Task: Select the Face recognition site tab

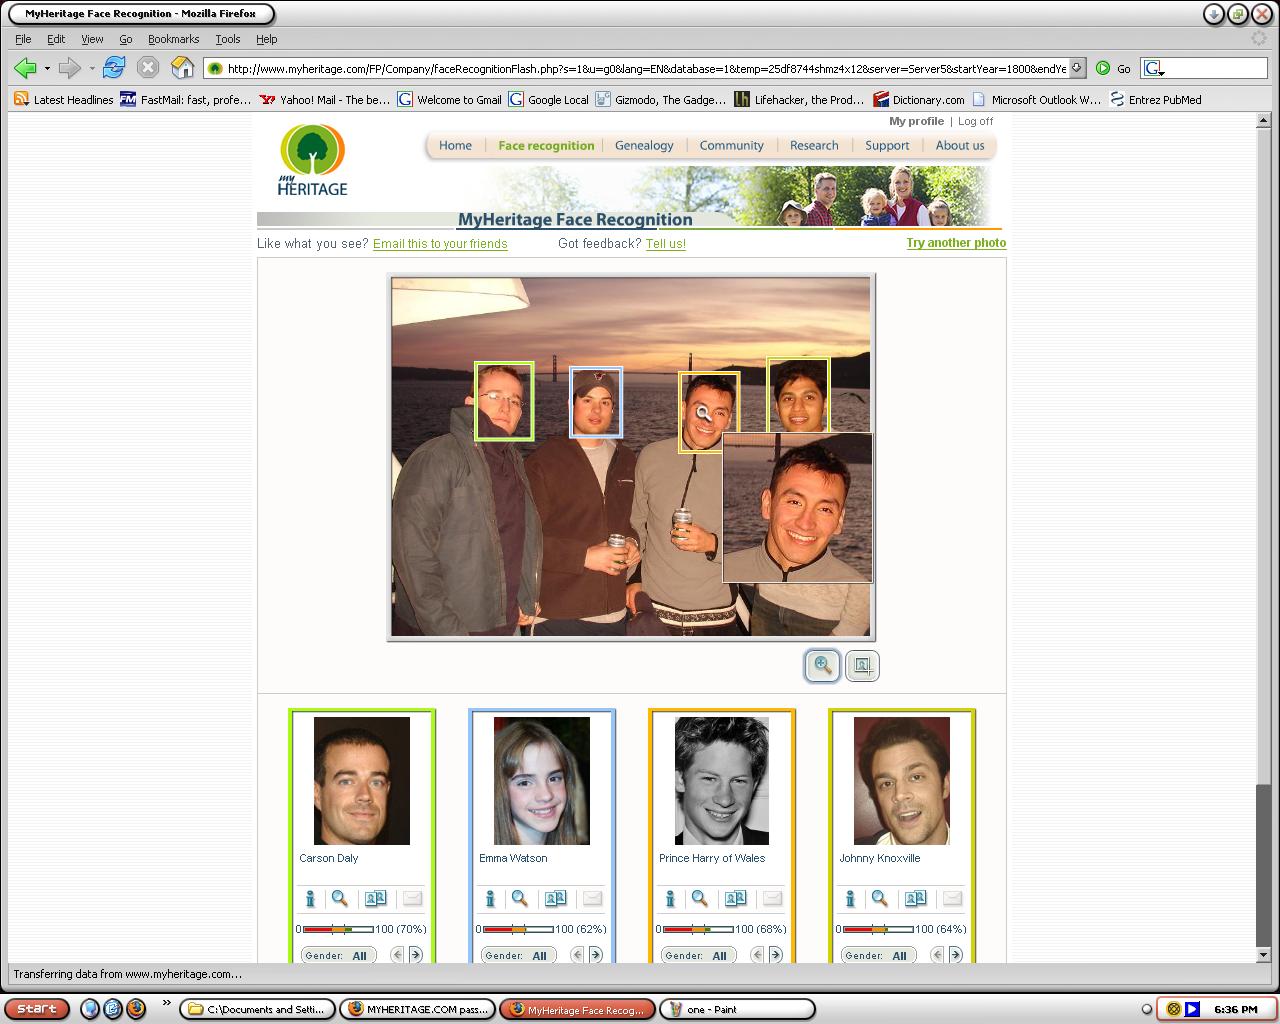Action: (546, 145)
